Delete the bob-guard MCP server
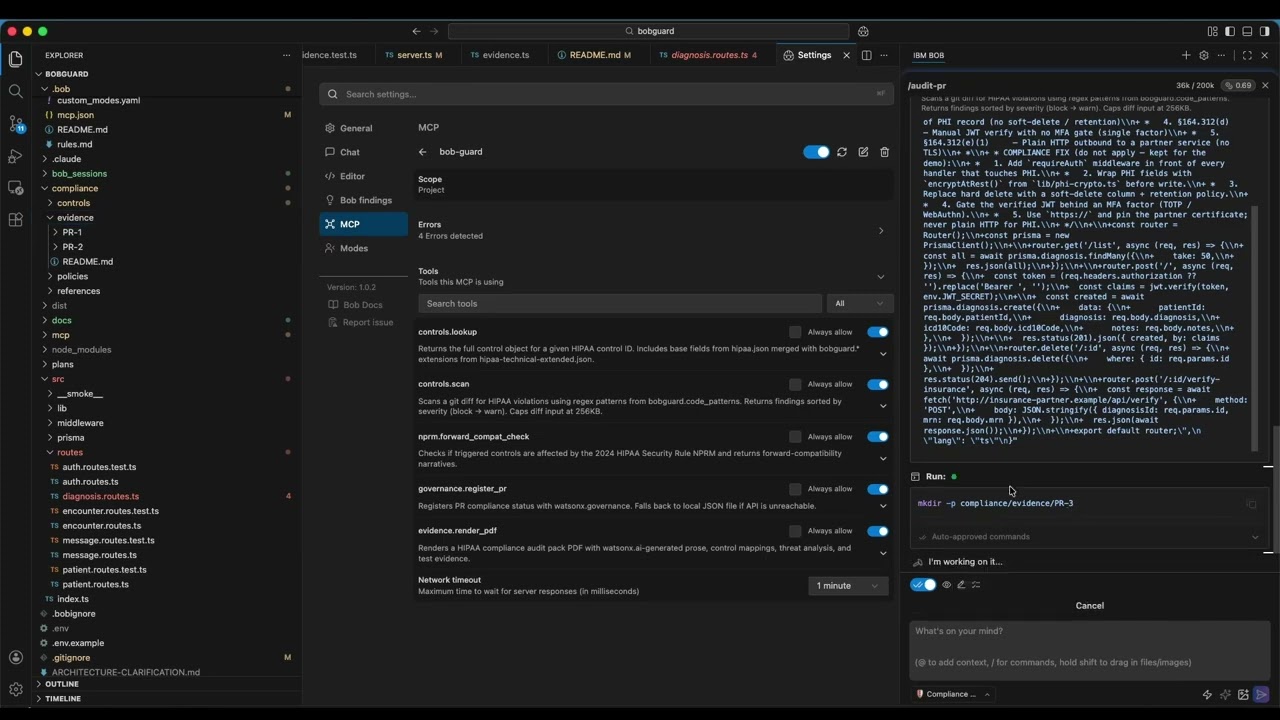 coord(884,152)
